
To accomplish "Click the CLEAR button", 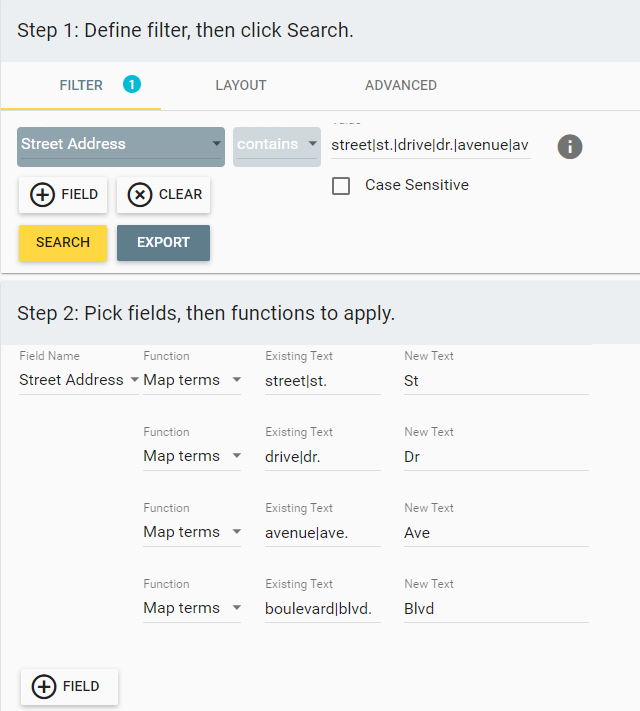I will [163, 195].
